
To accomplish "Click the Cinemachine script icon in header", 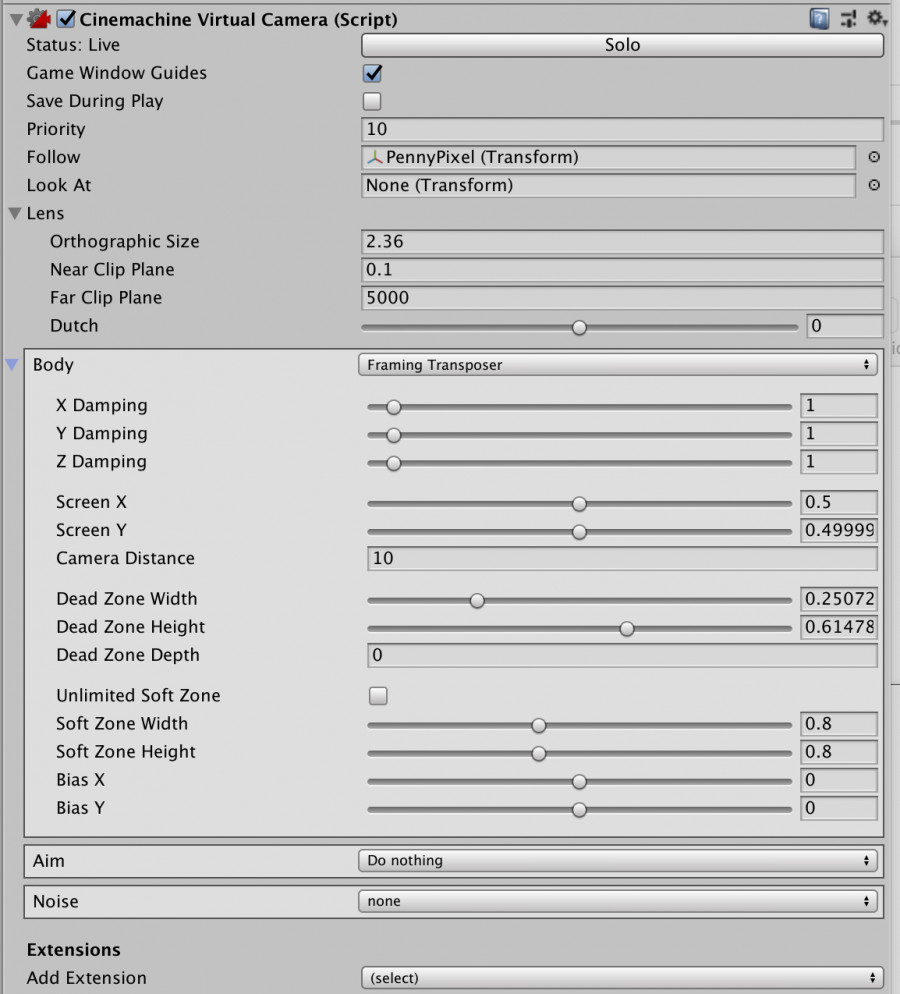I will [x=39, y=19].
